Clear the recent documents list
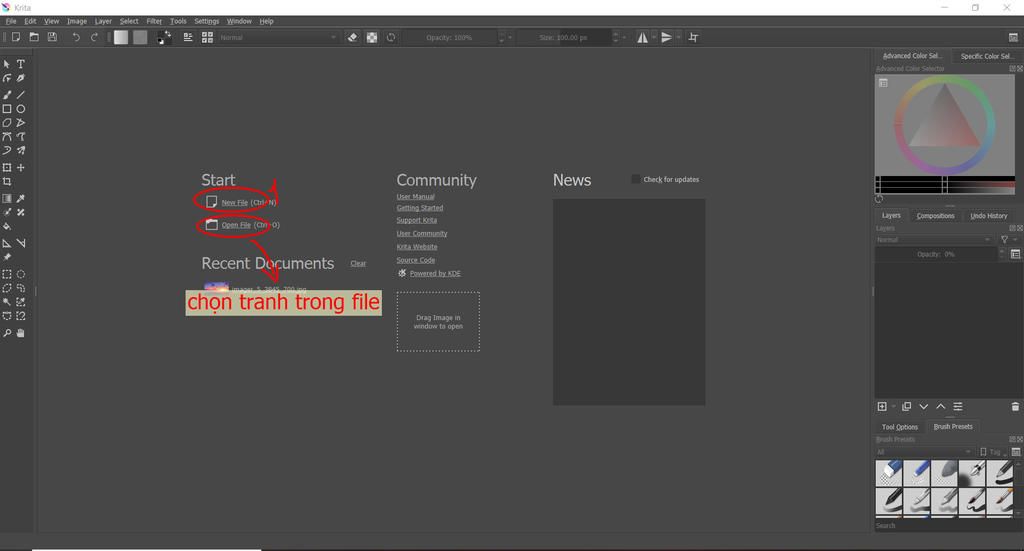1024x551 pixels. click(x=358, y=263)
